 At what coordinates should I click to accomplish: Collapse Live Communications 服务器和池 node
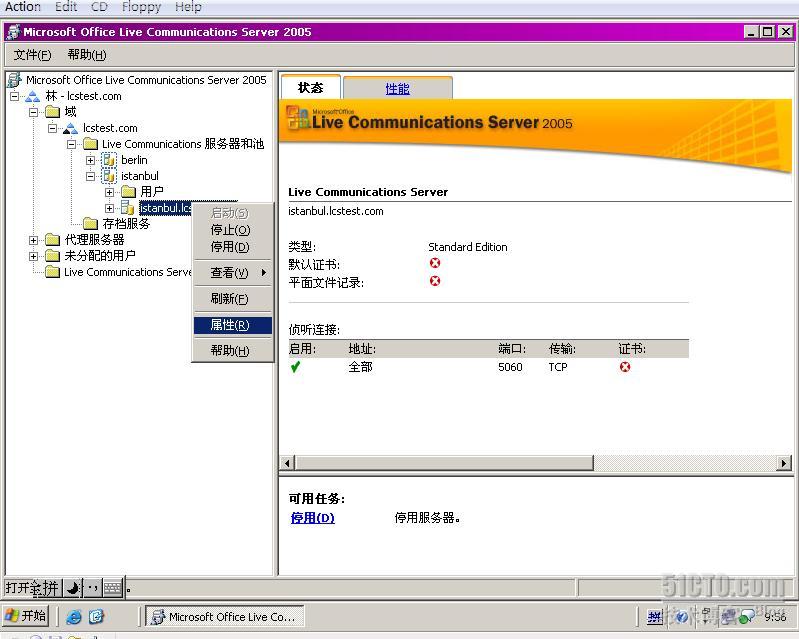pos(71,144)
